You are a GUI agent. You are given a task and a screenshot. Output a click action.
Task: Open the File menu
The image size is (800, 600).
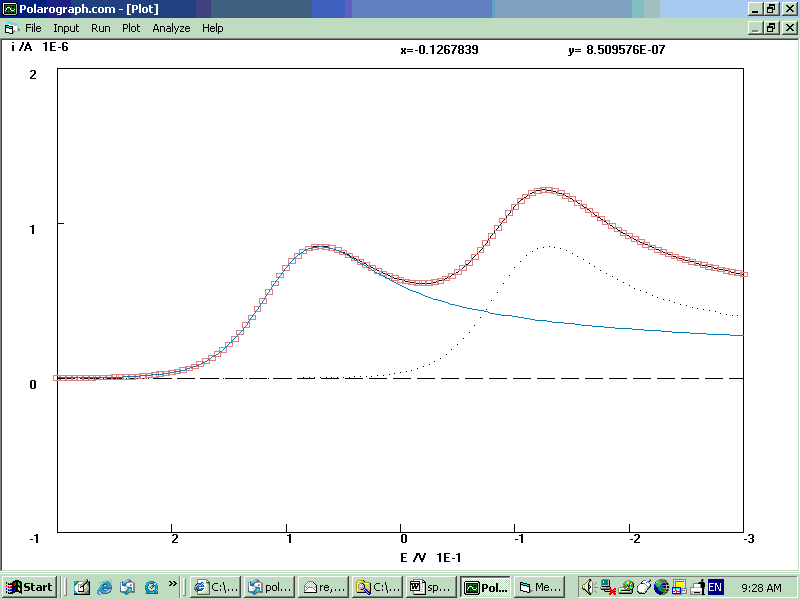[33, 28]
